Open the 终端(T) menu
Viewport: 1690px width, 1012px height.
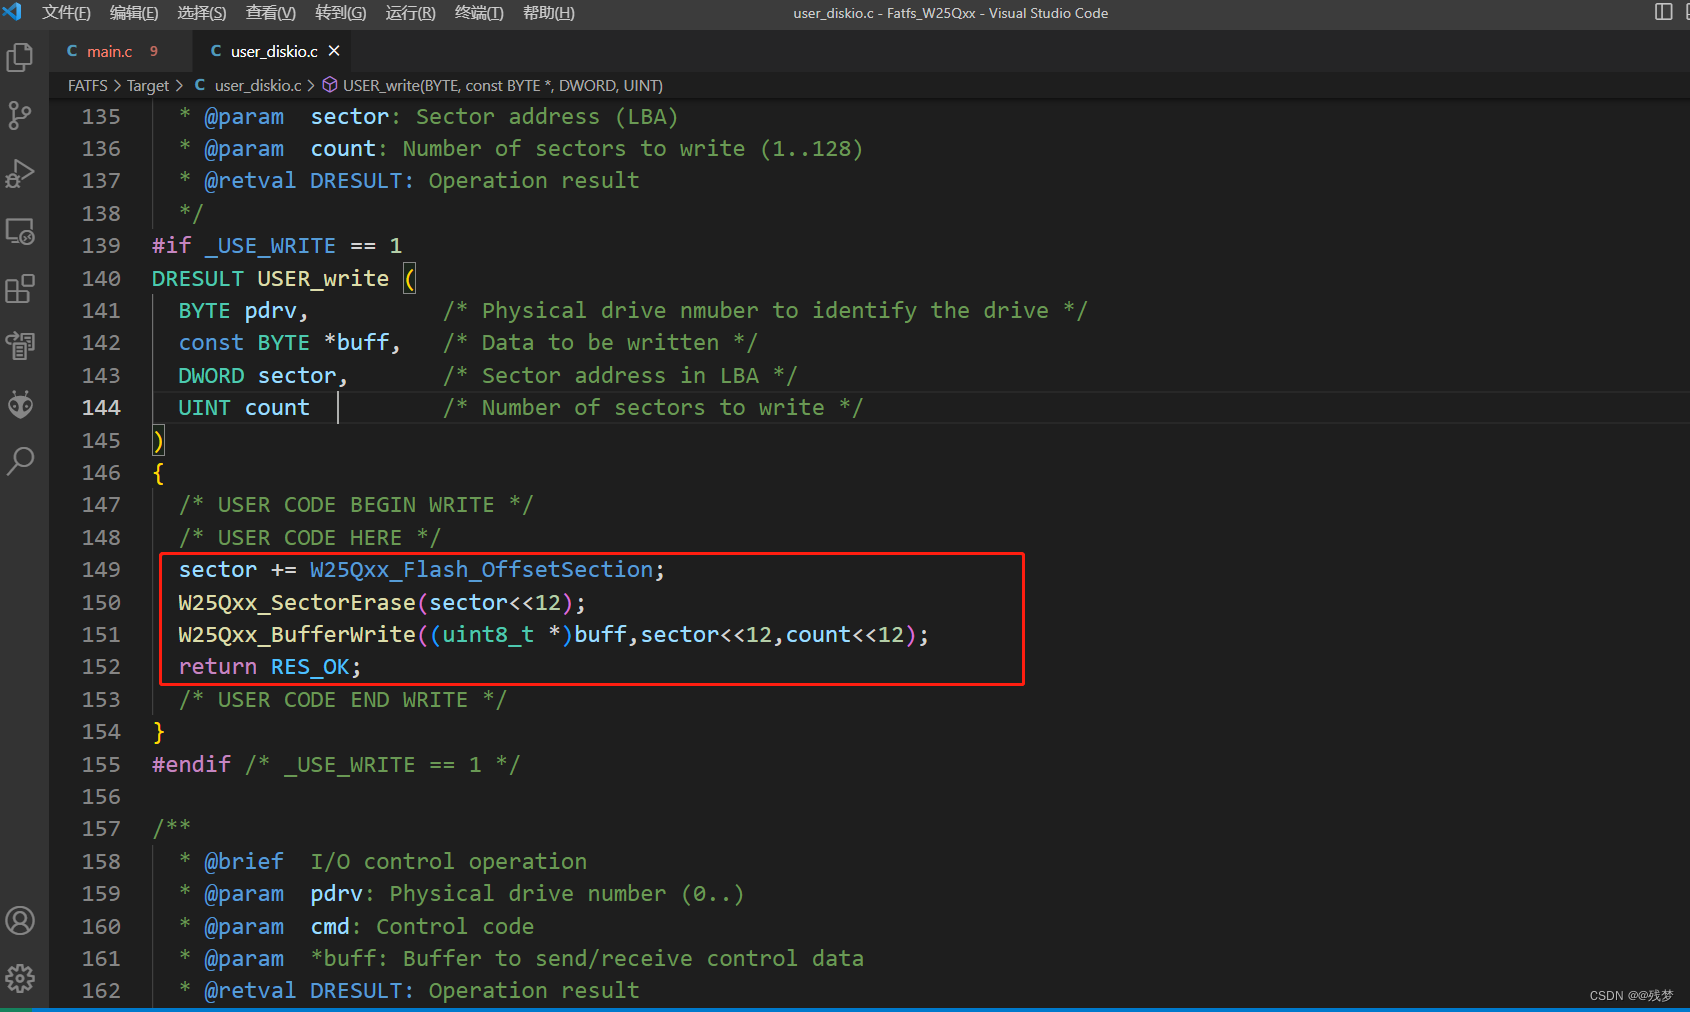click(479, 13)
